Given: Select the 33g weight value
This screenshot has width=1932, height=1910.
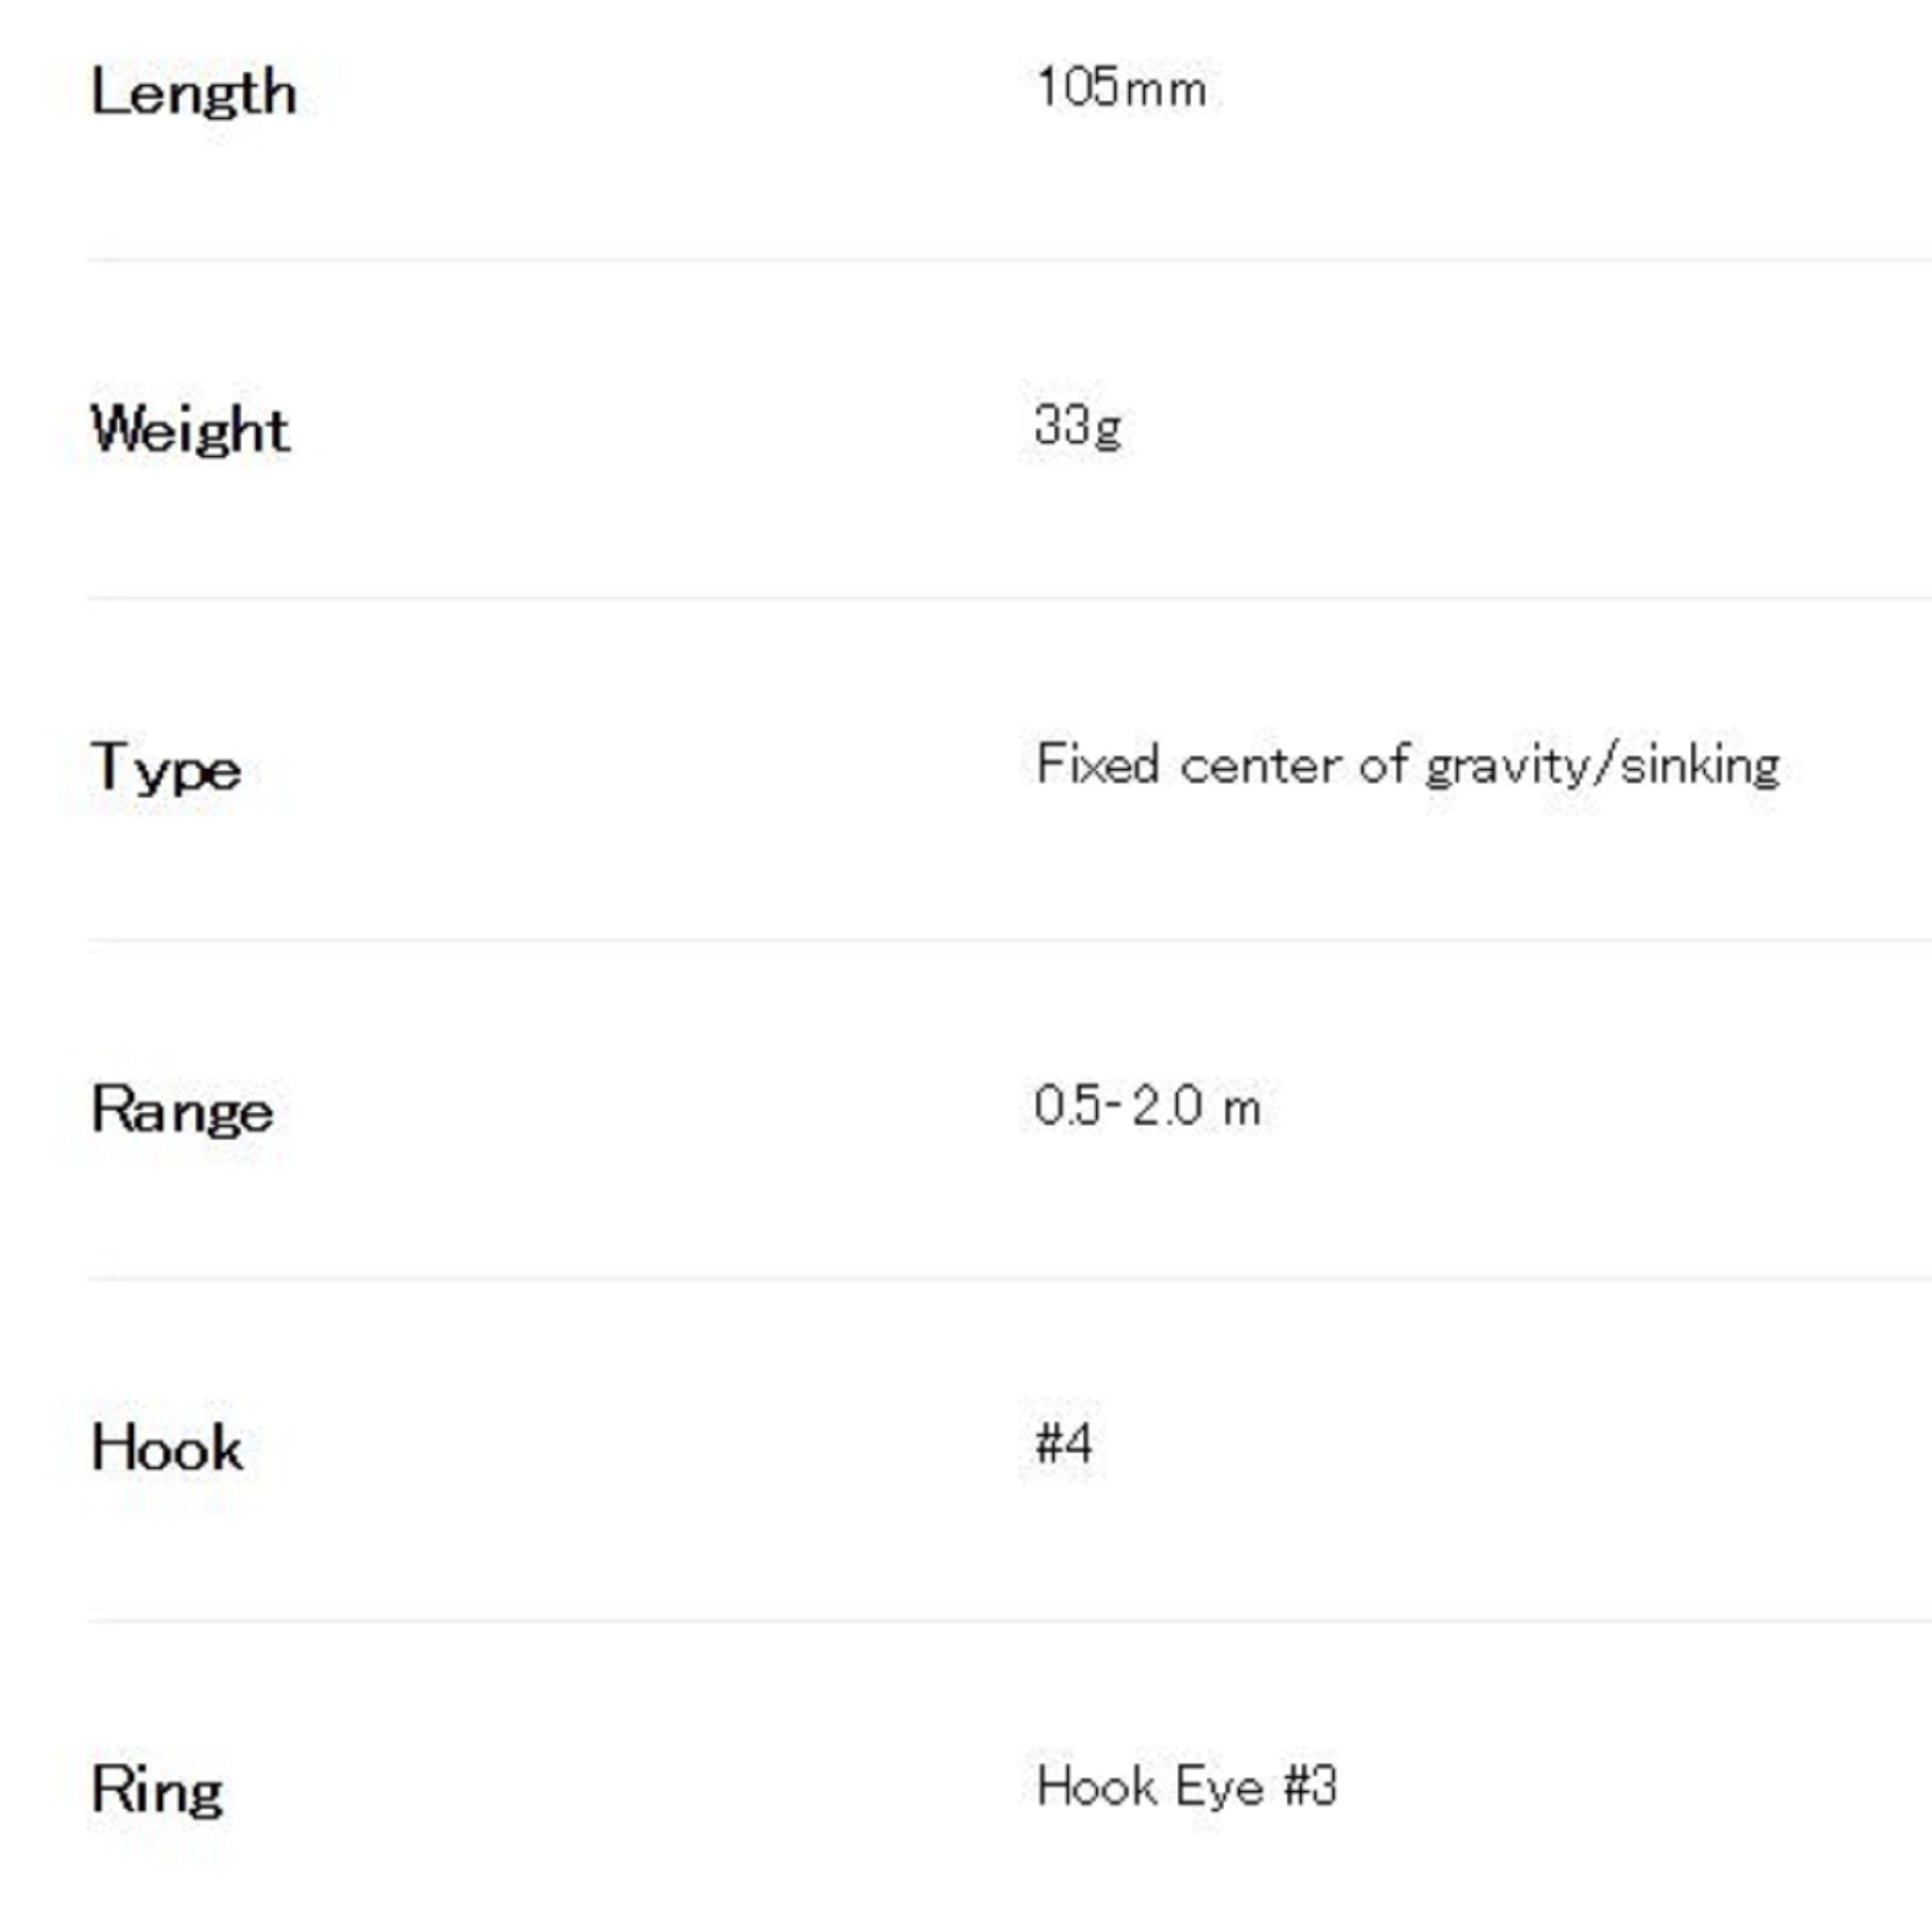Looking at the screenshot, I should click(1077, 425).
